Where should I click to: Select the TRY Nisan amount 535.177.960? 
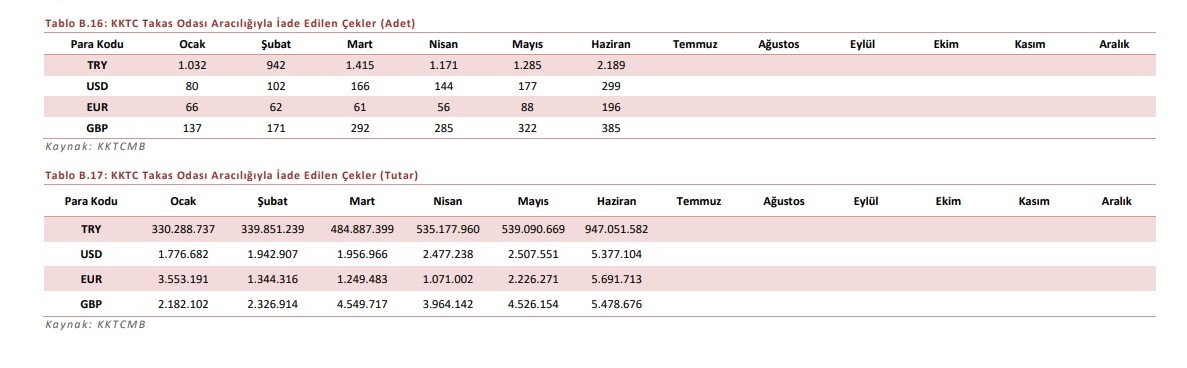coord(447,229)
